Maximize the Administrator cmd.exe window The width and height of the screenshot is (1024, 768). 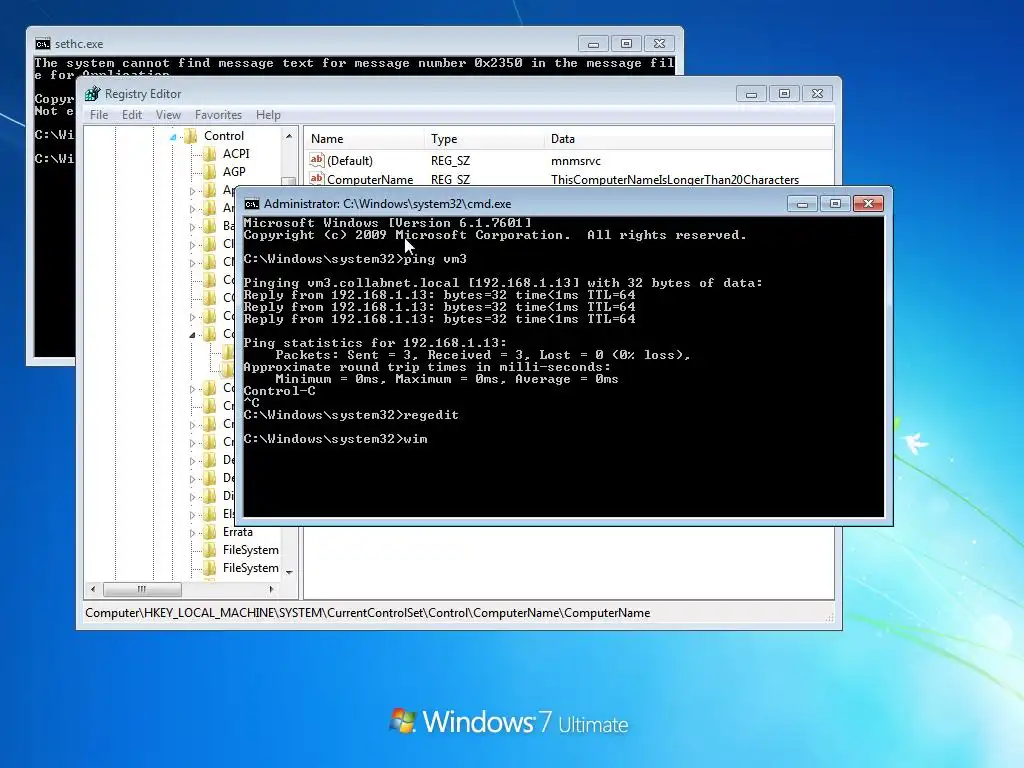(x=835, y=204)
